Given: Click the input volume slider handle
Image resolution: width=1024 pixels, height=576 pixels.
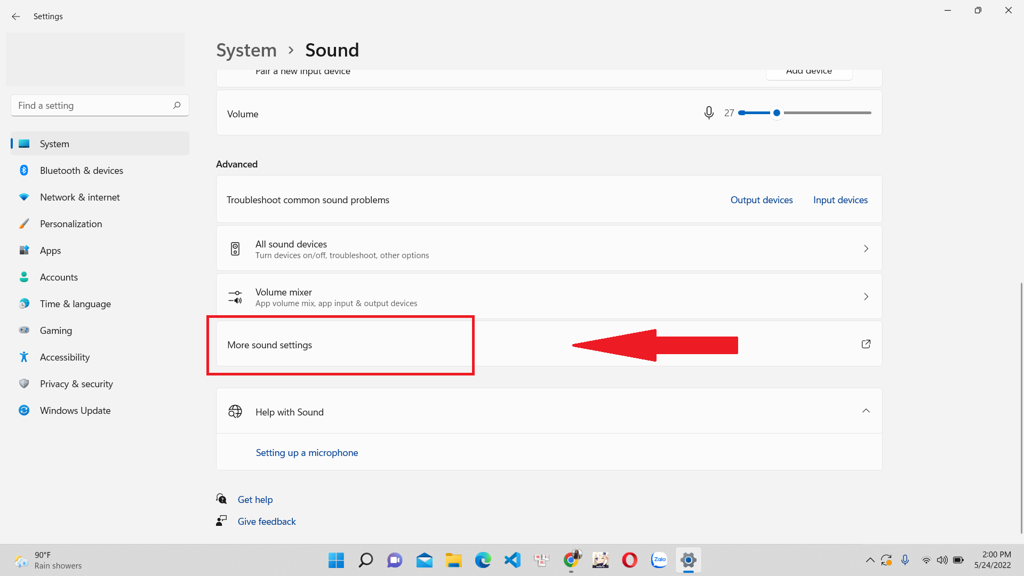Looking at the screenshot, I should click(777, 113).
